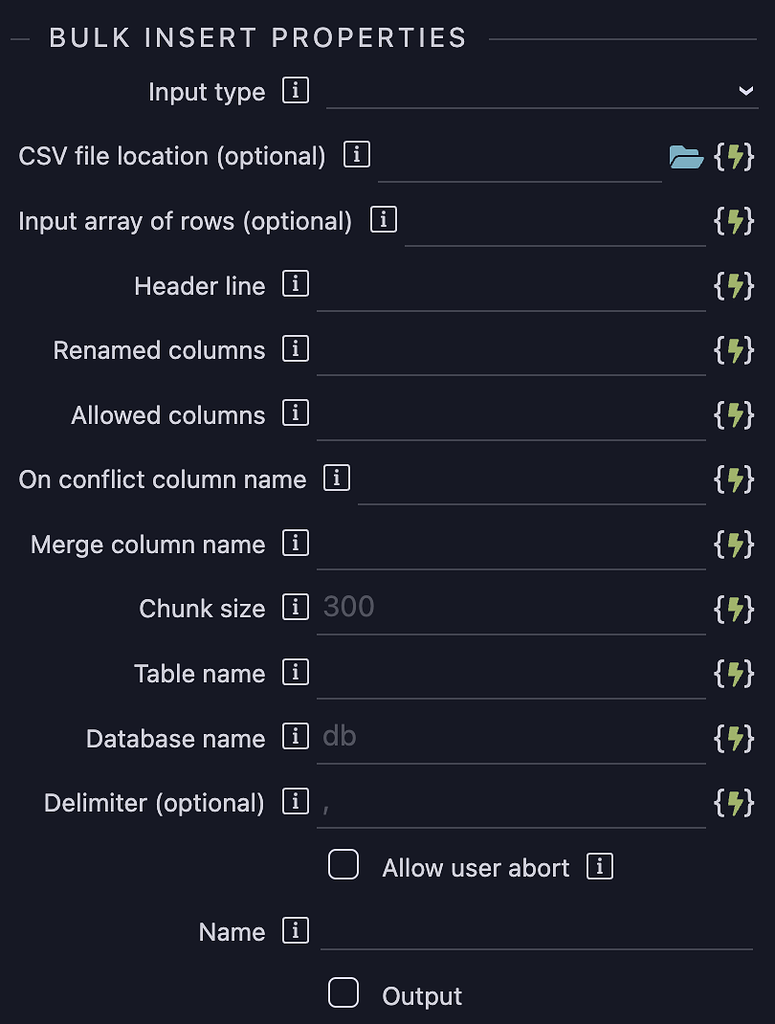The width and height of the screenshot is (775, 1024).
Task: Open expression editor for Chunk size
Action: tap(734, 609)
